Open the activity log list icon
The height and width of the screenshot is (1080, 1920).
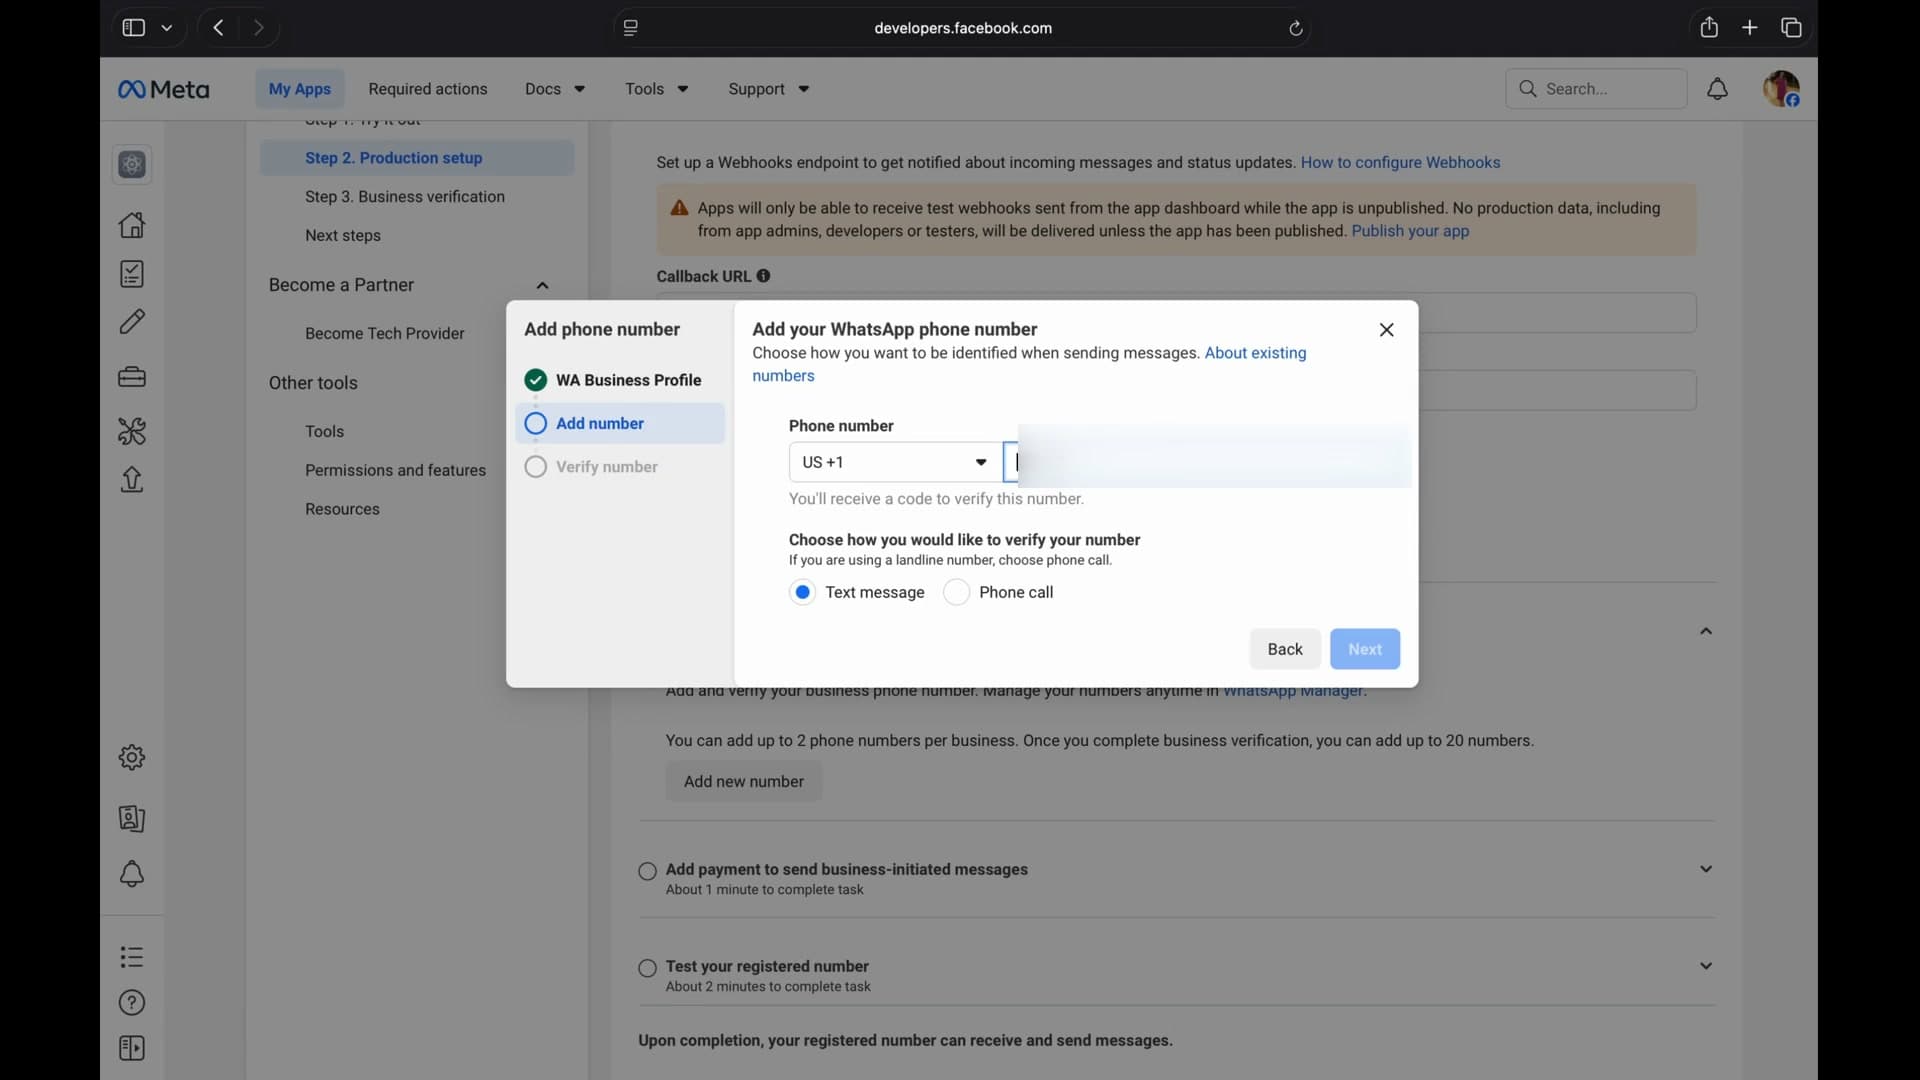pos(132,958)
